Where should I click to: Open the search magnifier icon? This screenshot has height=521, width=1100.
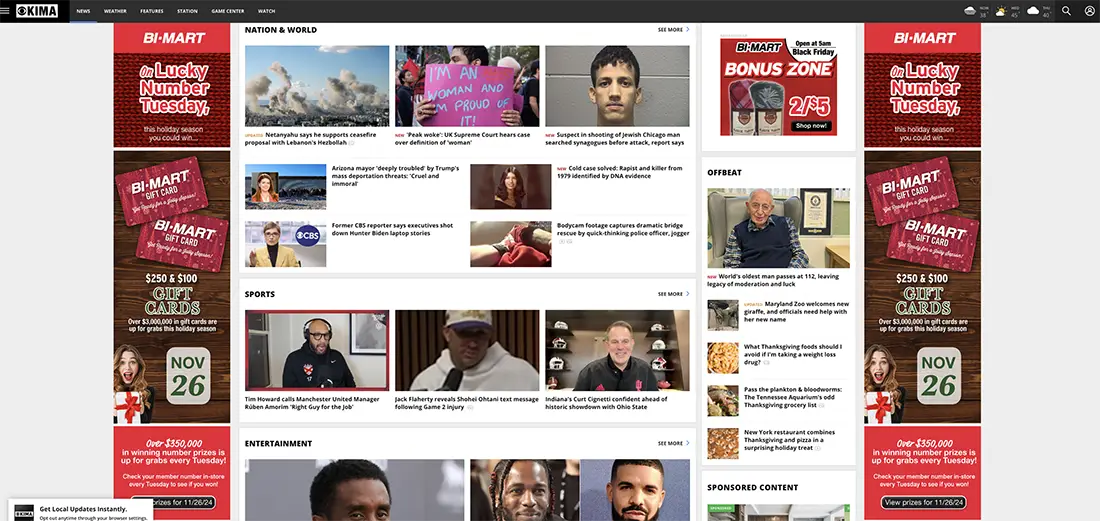(1066, 11)
